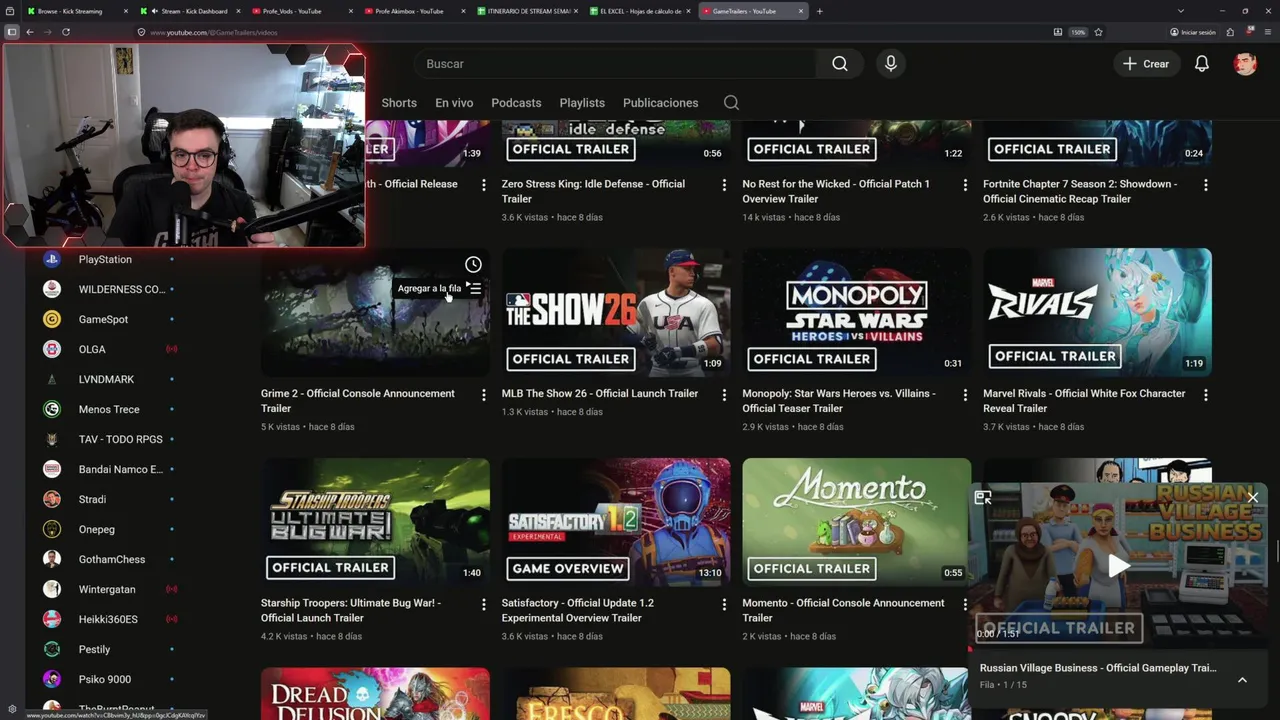1280x720 pixels.
Task: Expand the miniplayer queue panel
Action: 1242,680
